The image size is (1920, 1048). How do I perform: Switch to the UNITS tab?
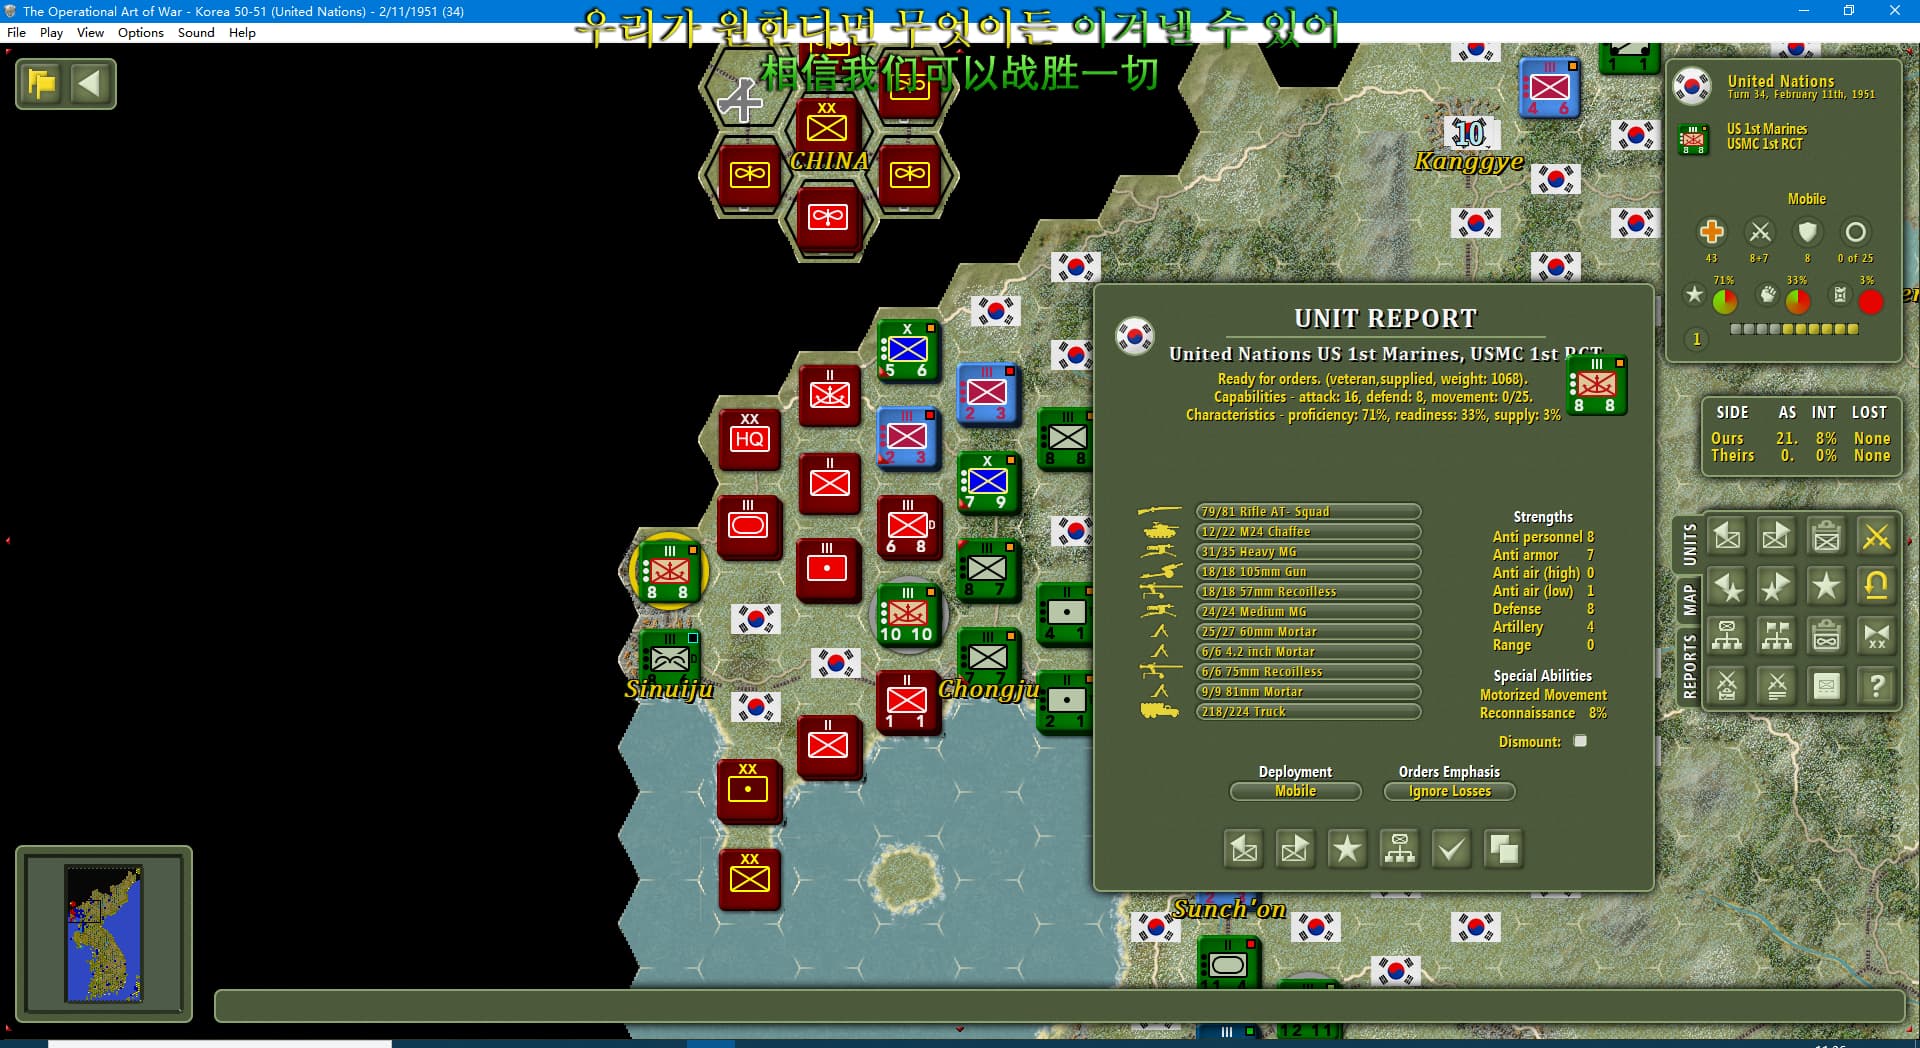(1689, 544)
